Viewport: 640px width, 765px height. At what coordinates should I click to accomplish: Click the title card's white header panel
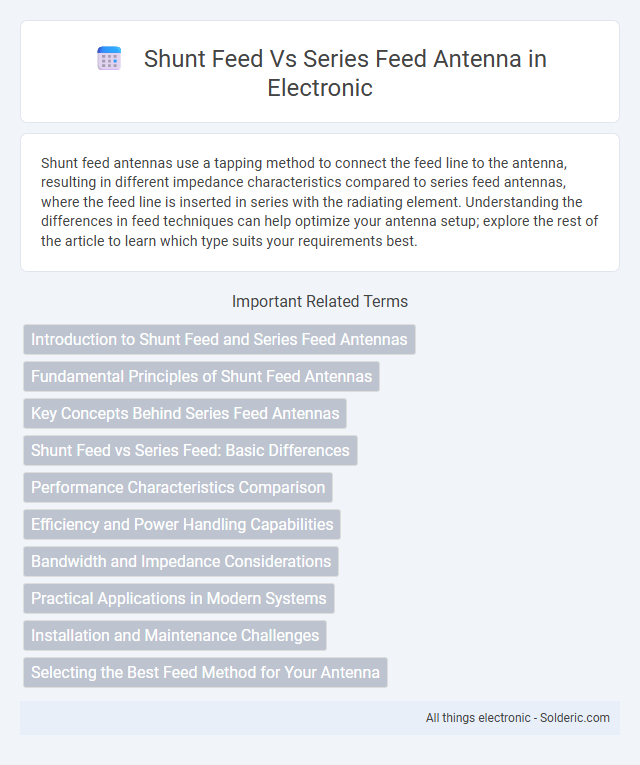pos(320,71)
